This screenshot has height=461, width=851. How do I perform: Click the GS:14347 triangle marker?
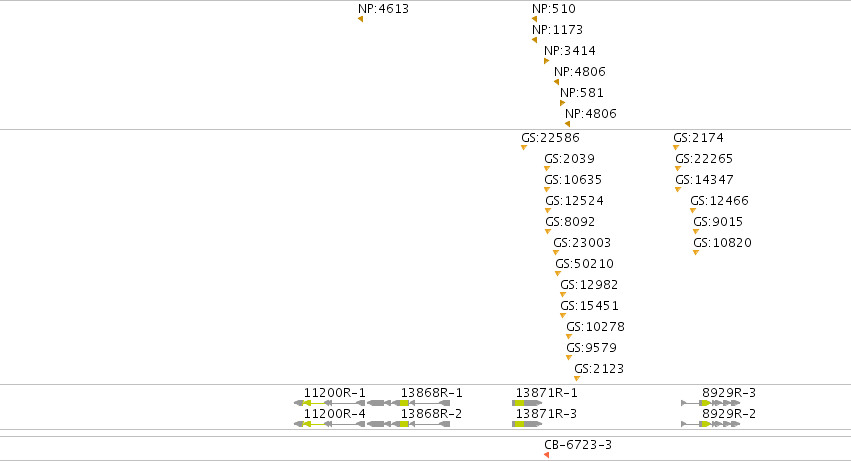pos(677,190)
